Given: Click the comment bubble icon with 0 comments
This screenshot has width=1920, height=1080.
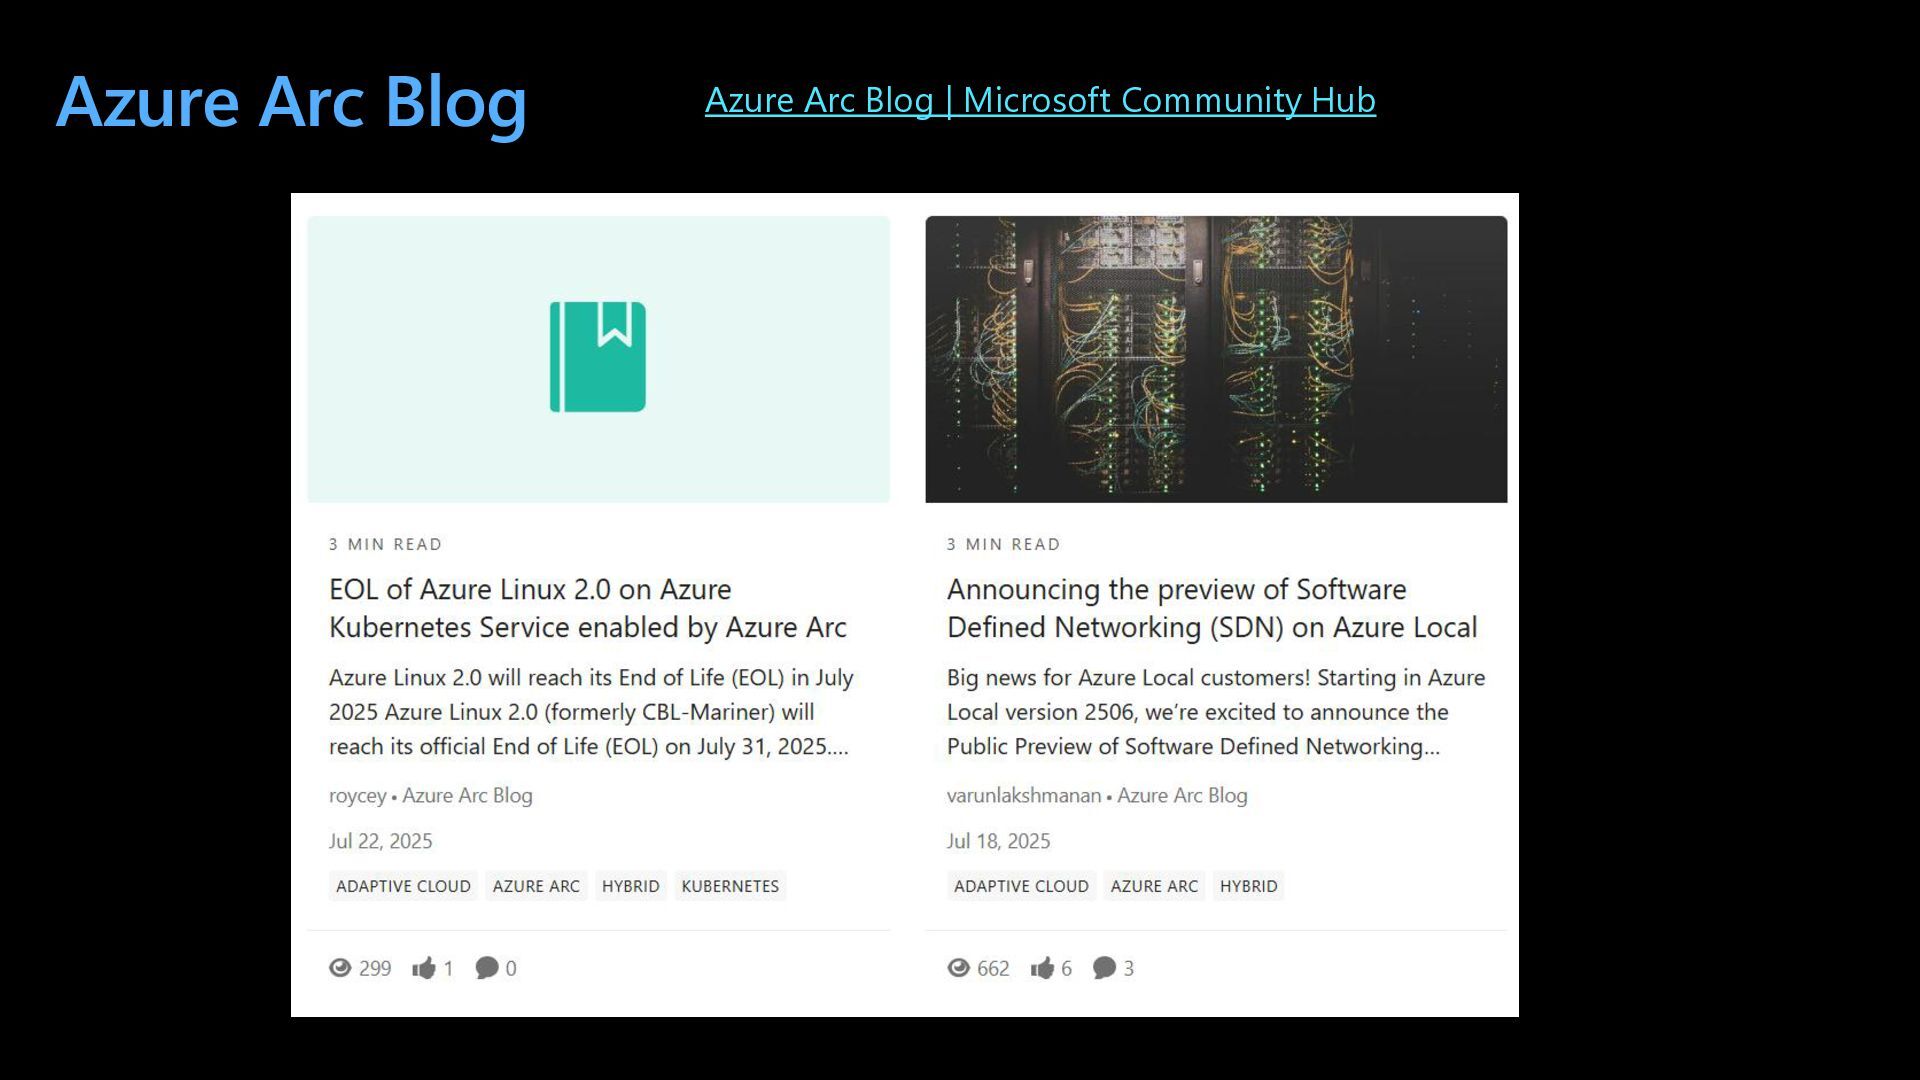Looking at the screenshot, I should 487,968.
